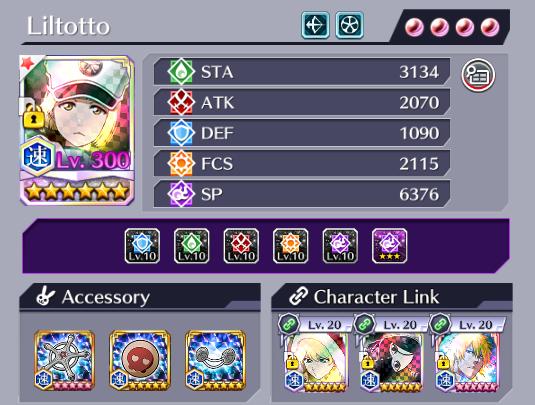
Task: Open the red skull pill accessory slot
Action: point(140,360)
